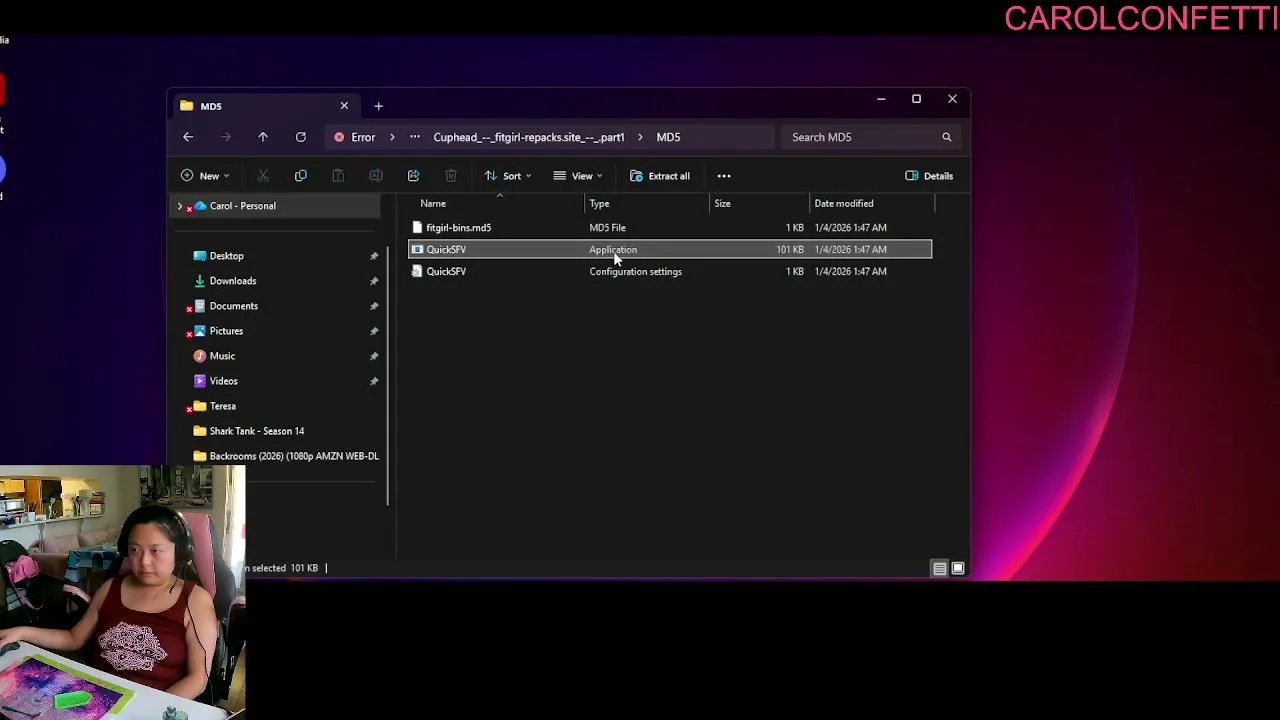Click the magnifier icon in search box
The width and height of the screenshot is (1280, 720).
[x=946, y=137]
